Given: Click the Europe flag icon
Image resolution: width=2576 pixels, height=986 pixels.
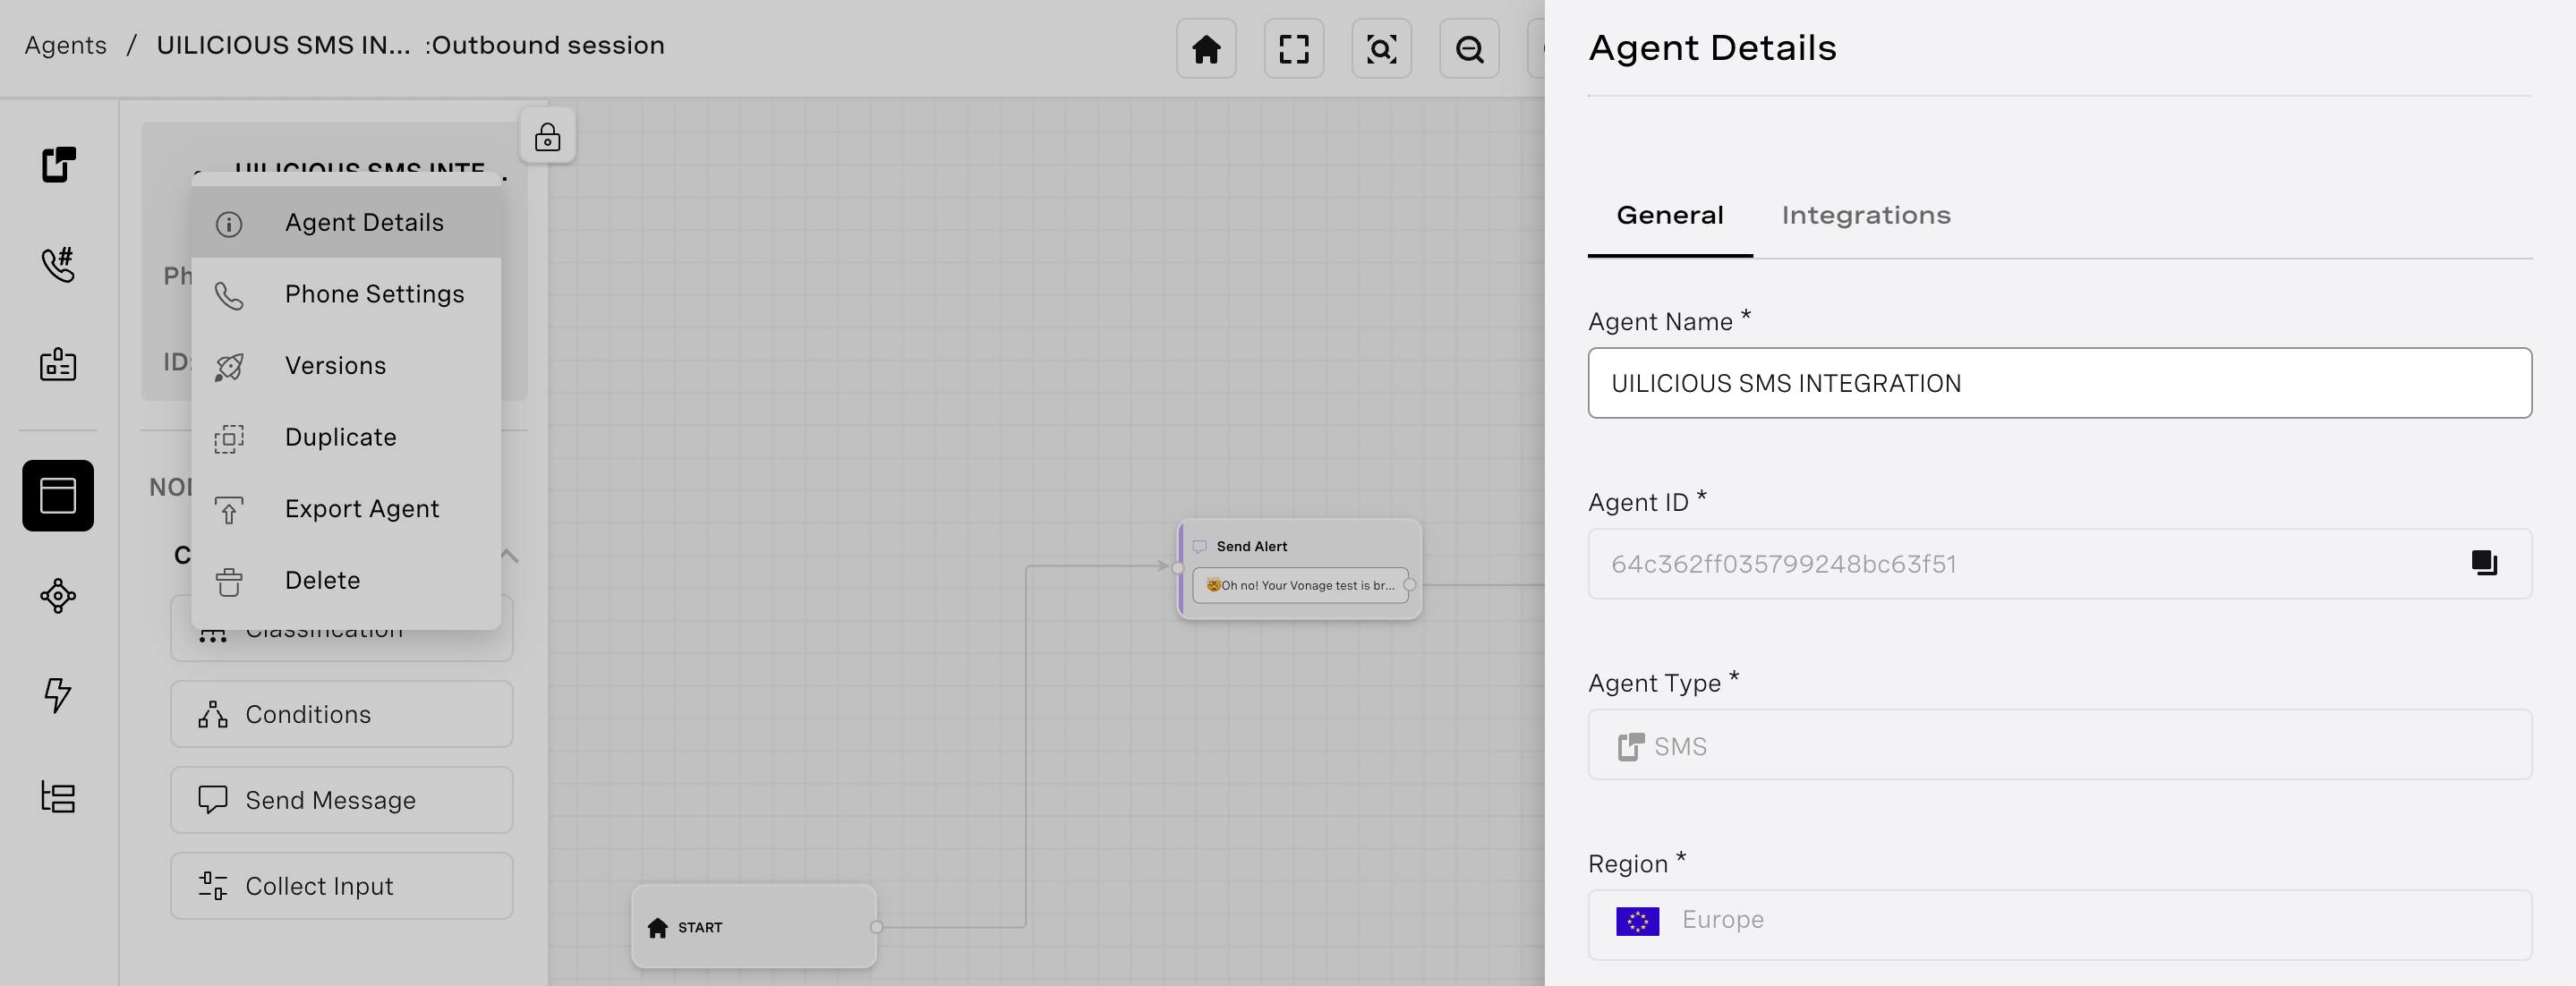Looking at the screenshot, I should click(1637, 921).
